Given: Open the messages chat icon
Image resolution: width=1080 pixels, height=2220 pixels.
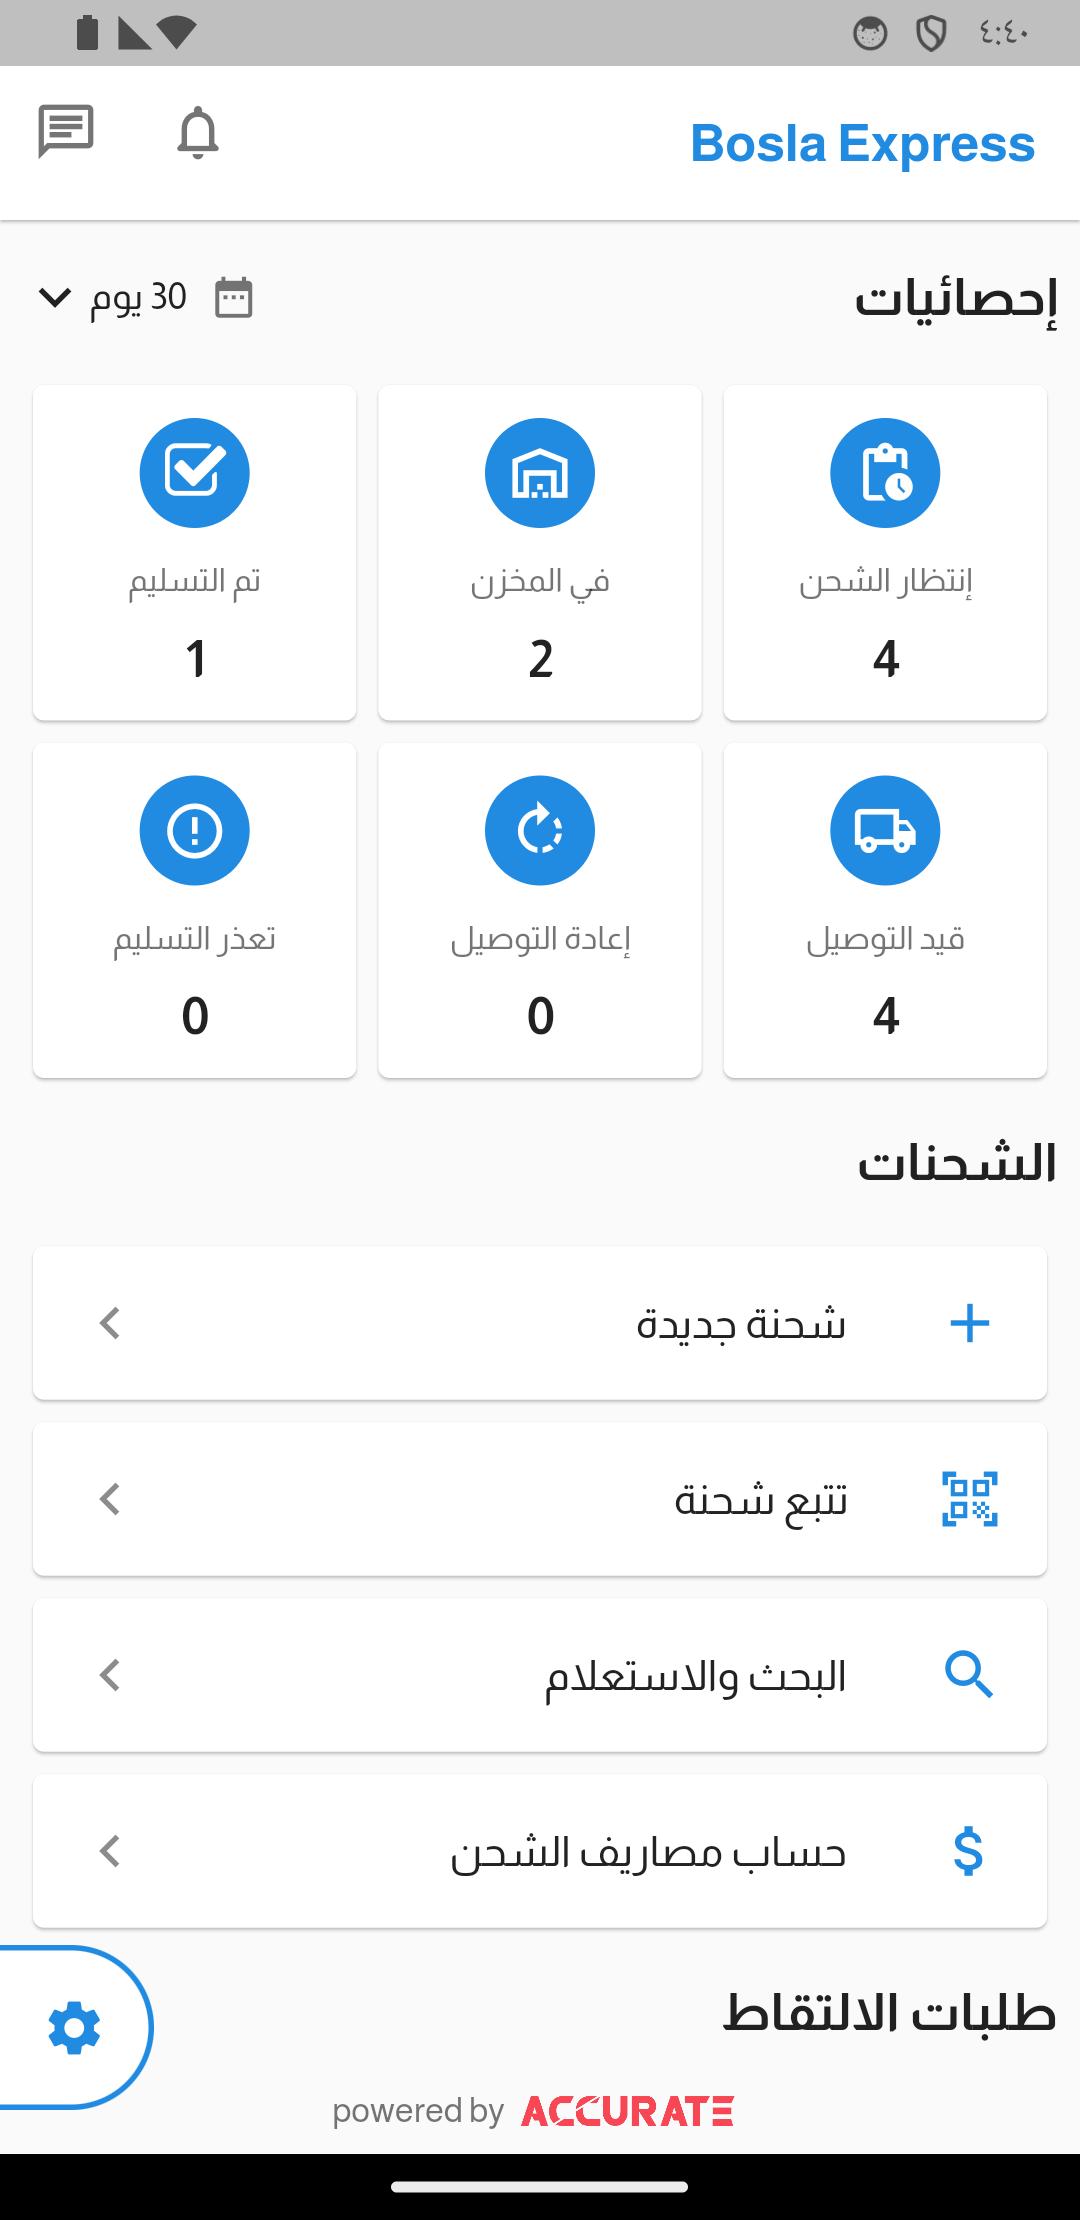Looking at the screenshot, I should coord(66,131).
